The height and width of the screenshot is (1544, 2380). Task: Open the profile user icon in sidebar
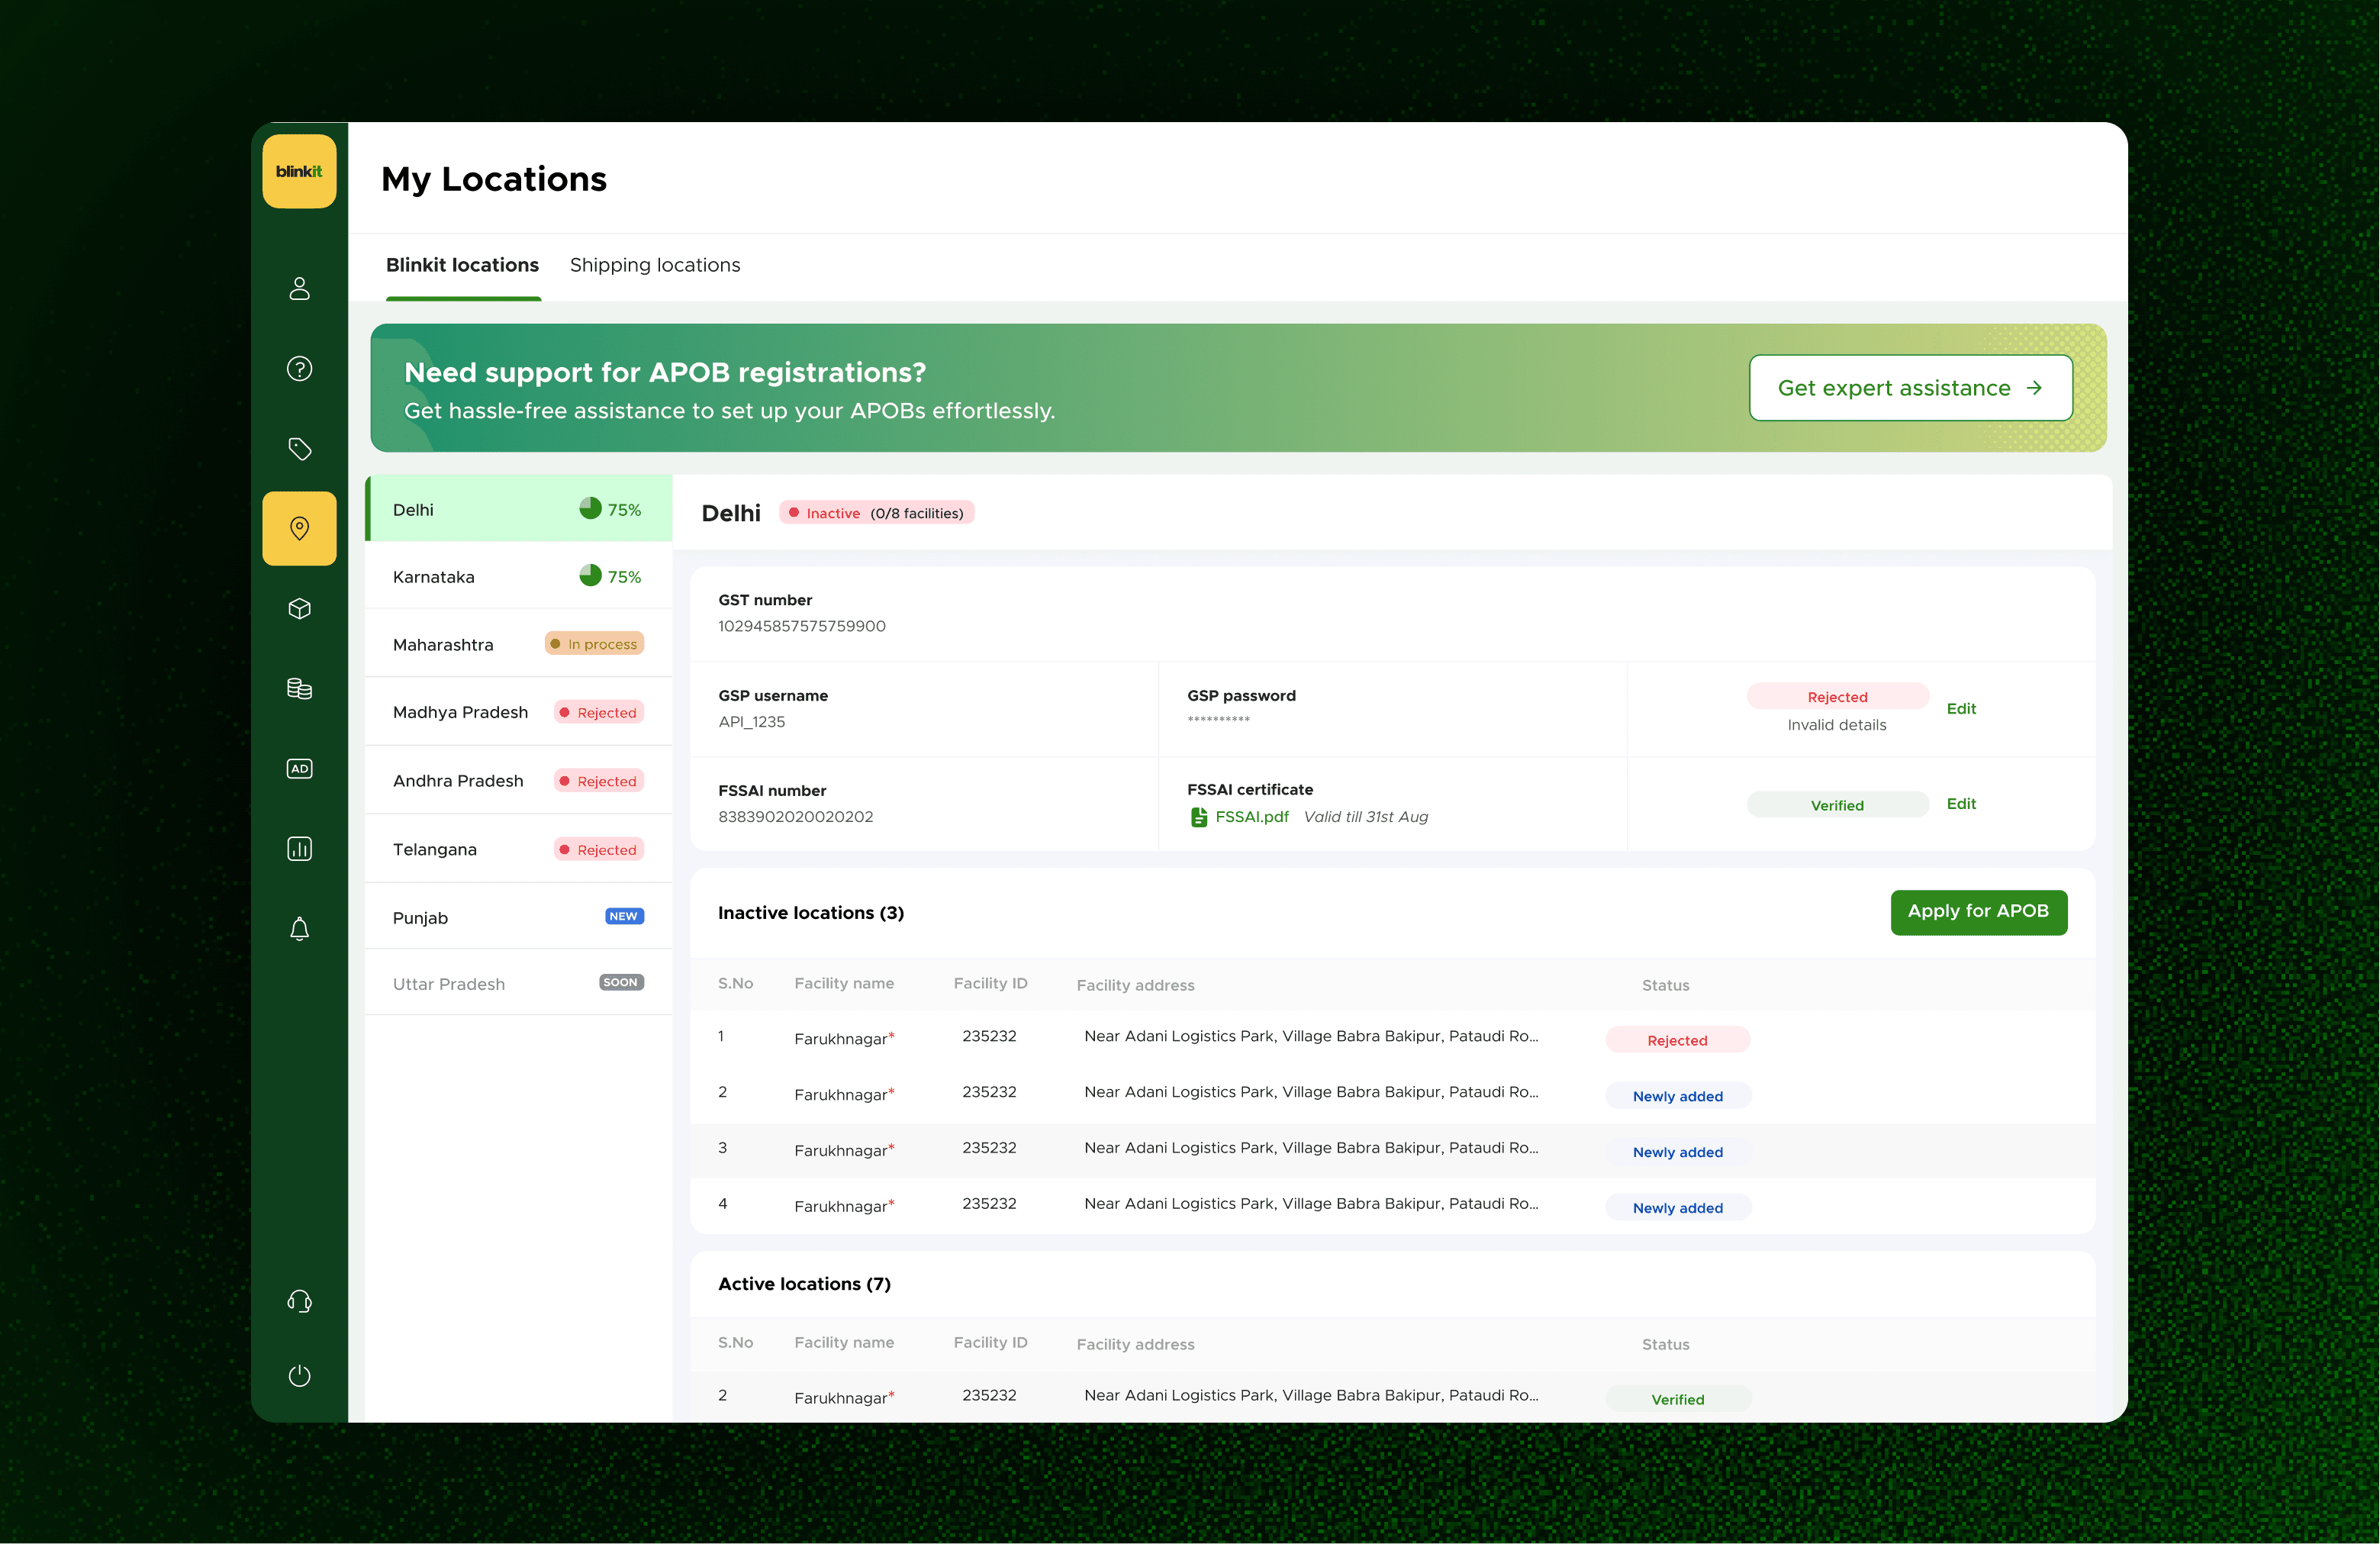point(299,289)
